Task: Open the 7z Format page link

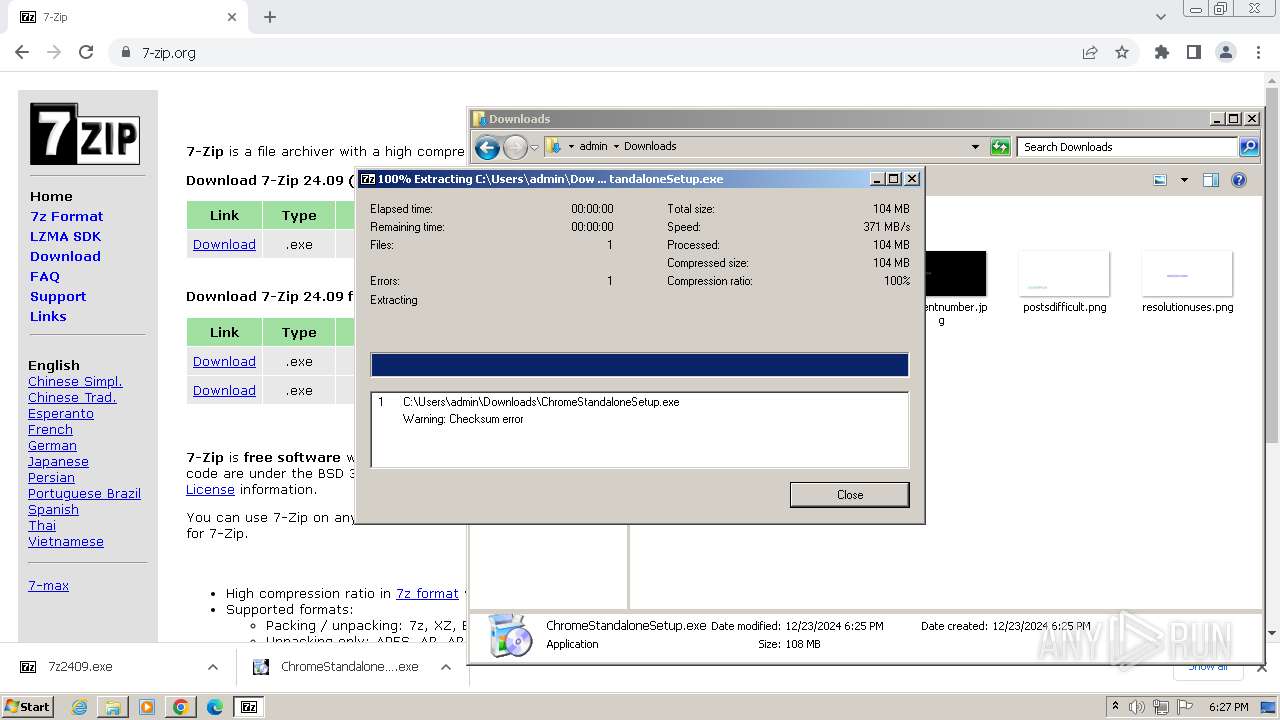Action: coord(66,216)
